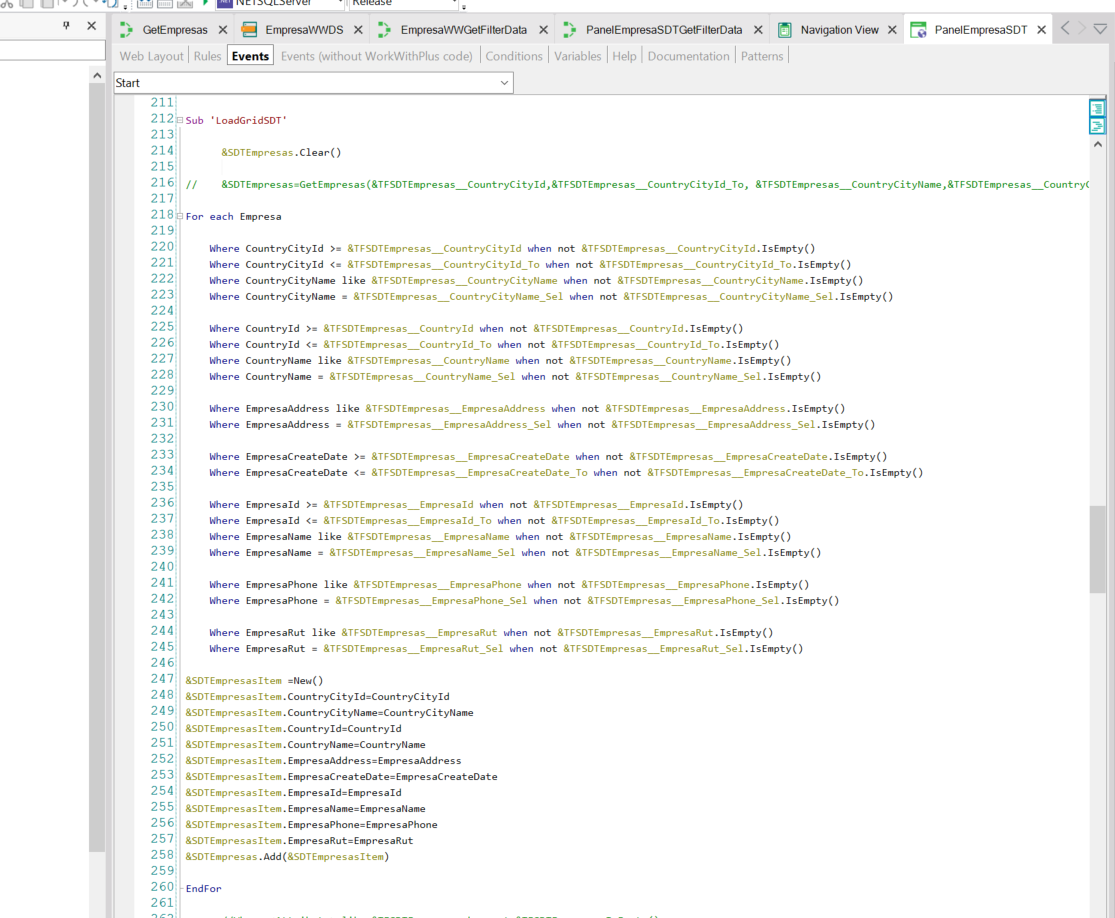Screen dimensions: 1115x918
Task: Pin the left side panel
Action: [x=66, y=26]
